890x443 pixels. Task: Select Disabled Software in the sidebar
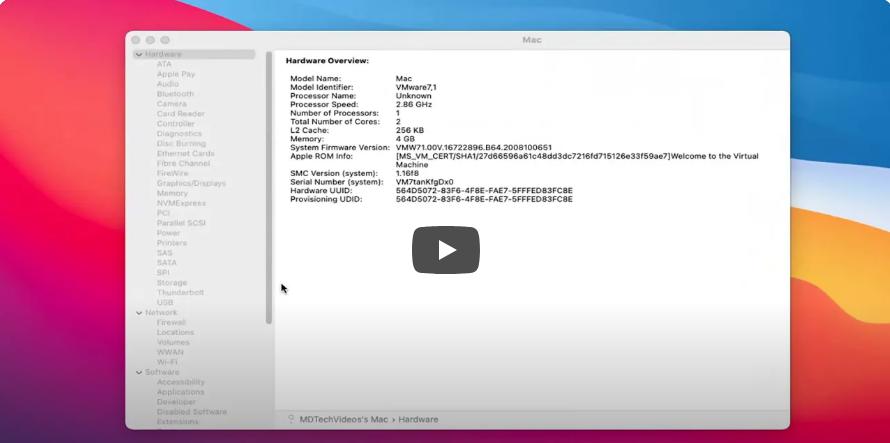click(x=192, y=412)
